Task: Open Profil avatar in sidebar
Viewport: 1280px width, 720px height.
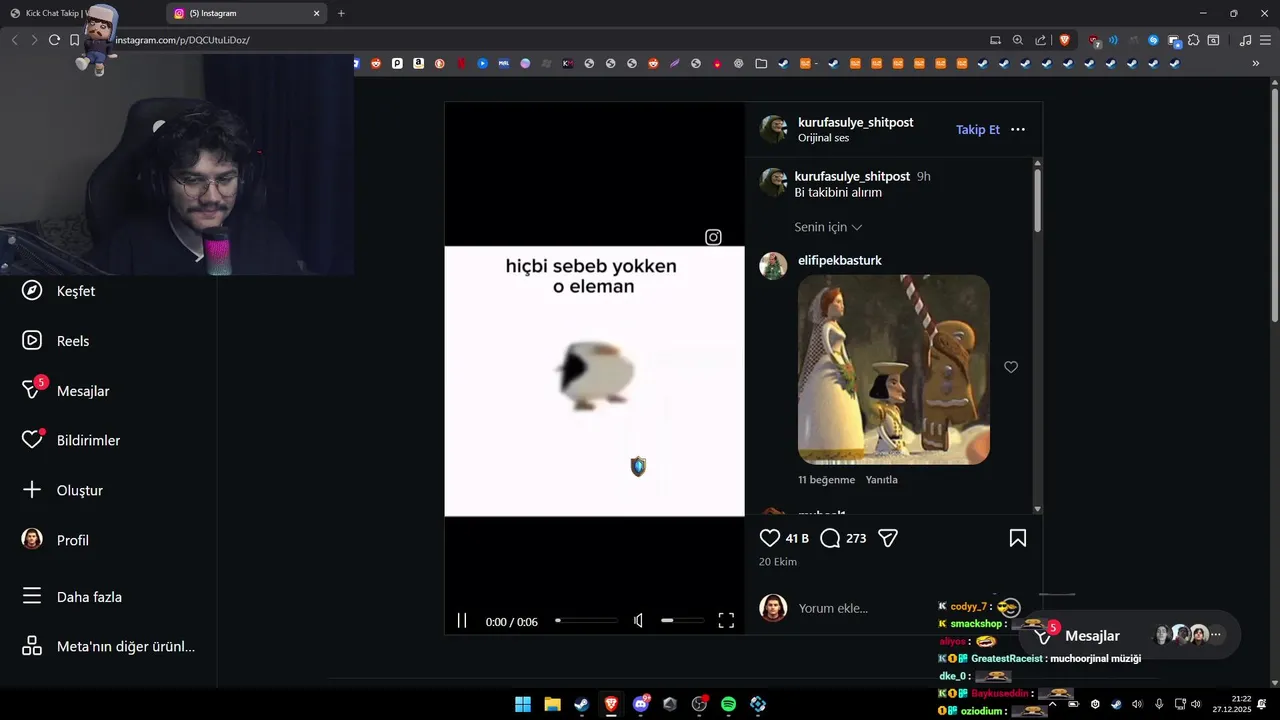Action: point(32,540)
